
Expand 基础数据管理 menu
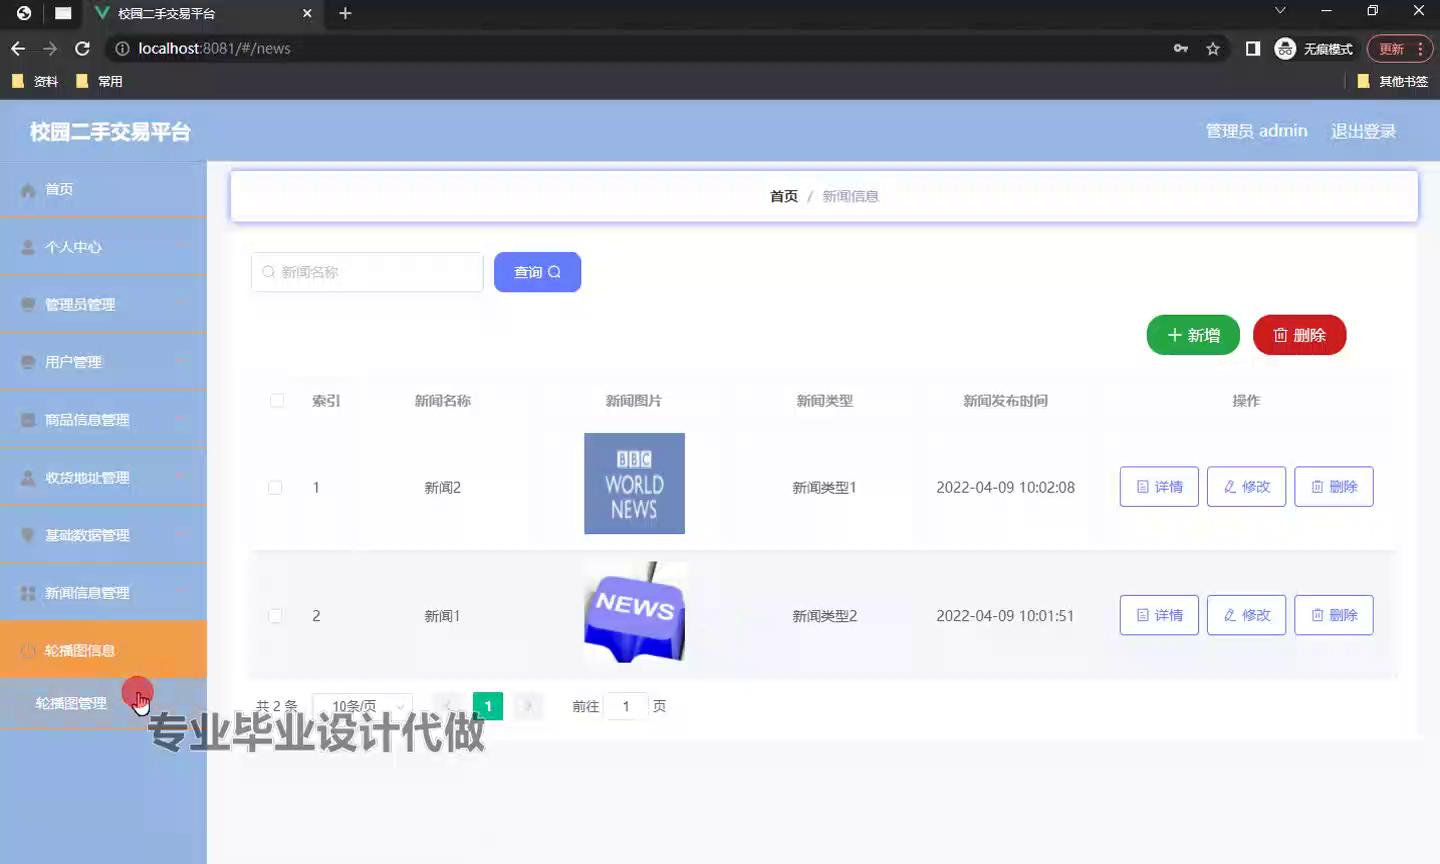[x=103, y=535]
